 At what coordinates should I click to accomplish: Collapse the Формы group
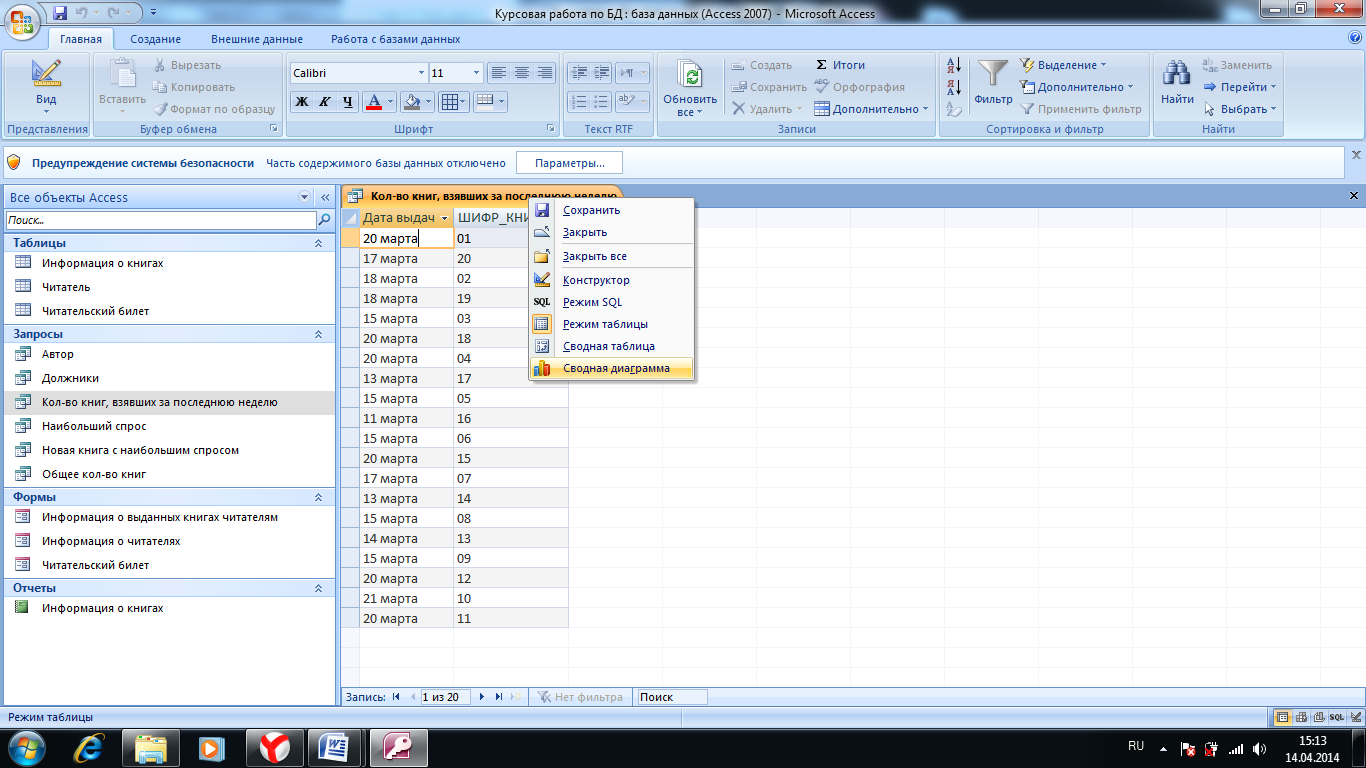point(319,497)
